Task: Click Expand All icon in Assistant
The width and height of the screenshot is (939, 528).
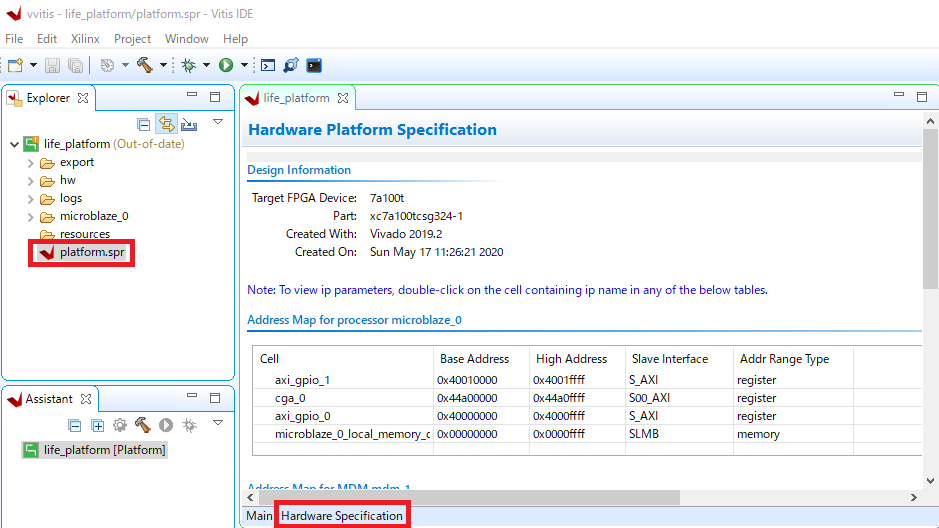Action: [98, 426]
